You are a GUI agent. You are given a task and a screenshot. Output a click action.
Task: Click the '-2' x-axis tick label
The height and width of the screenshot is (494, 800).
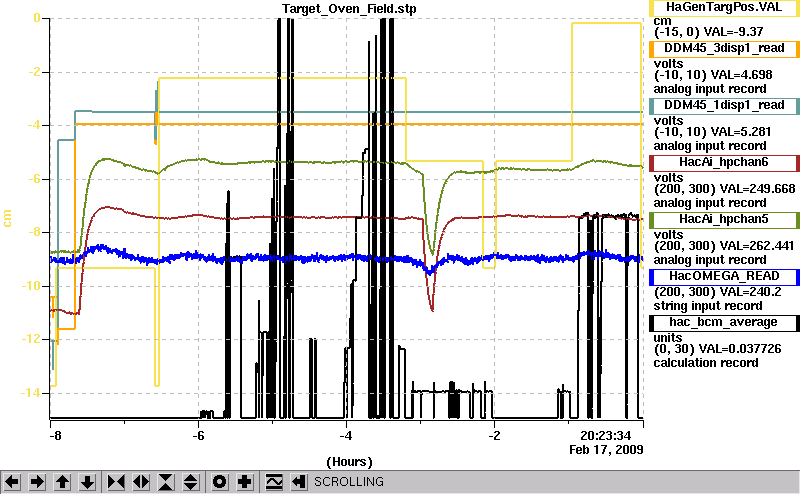494,436
